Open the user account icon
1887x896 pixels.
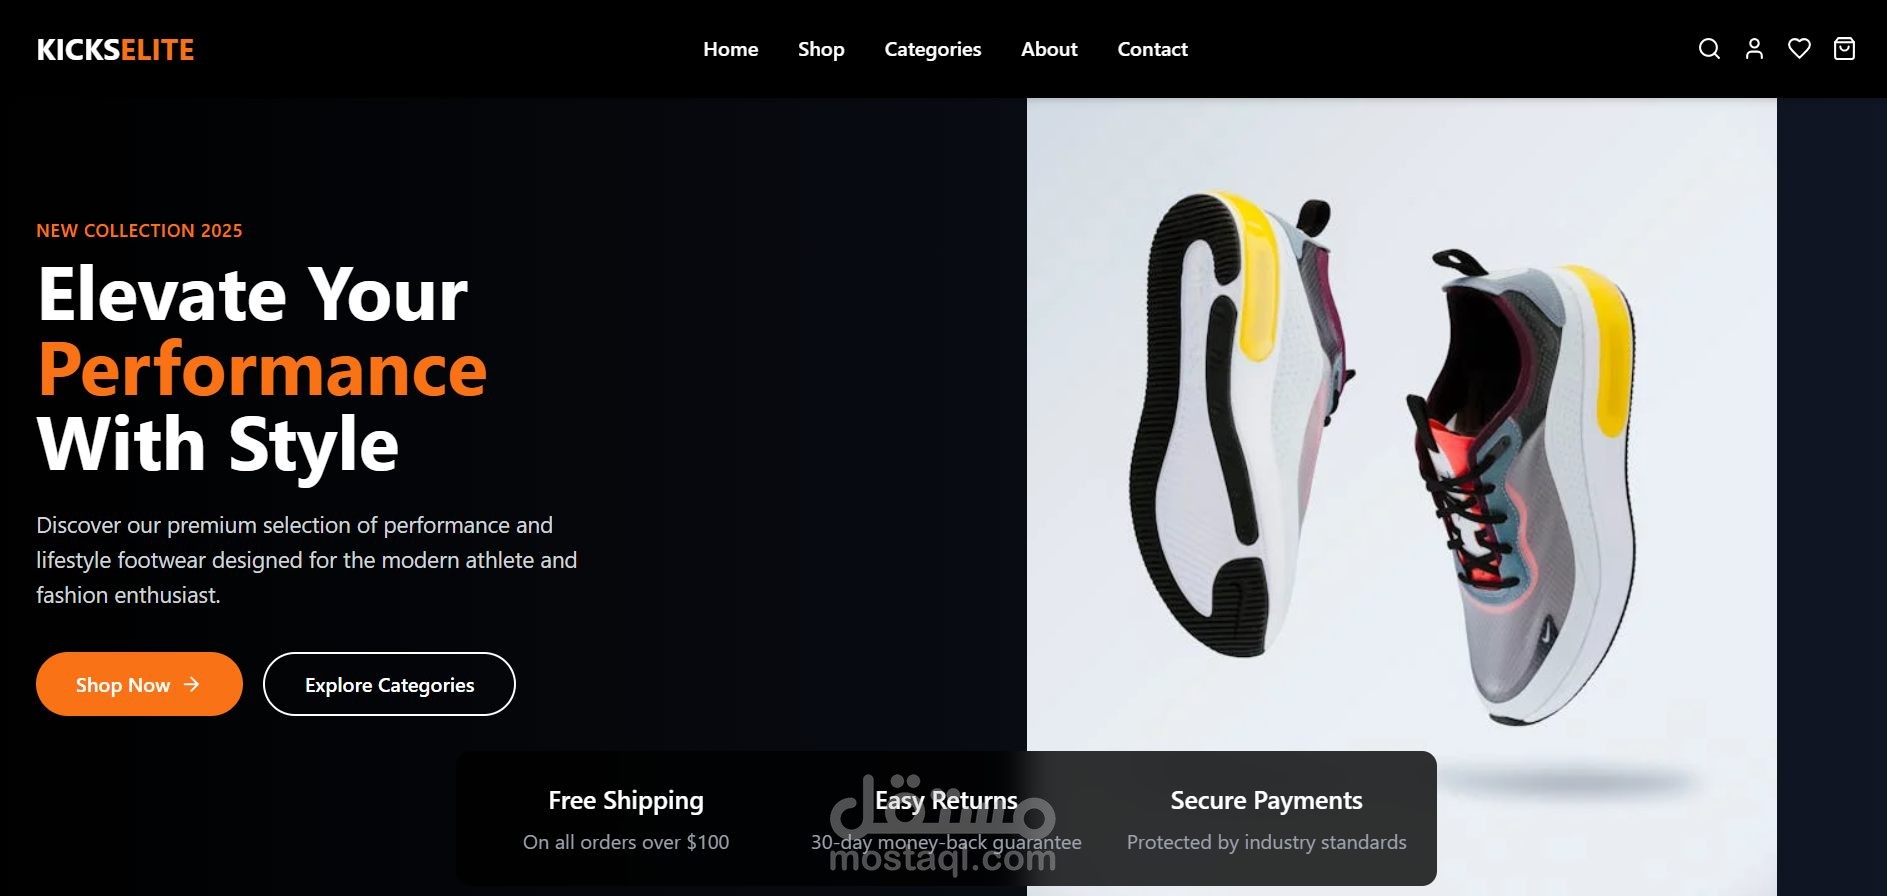[1754, 49]
